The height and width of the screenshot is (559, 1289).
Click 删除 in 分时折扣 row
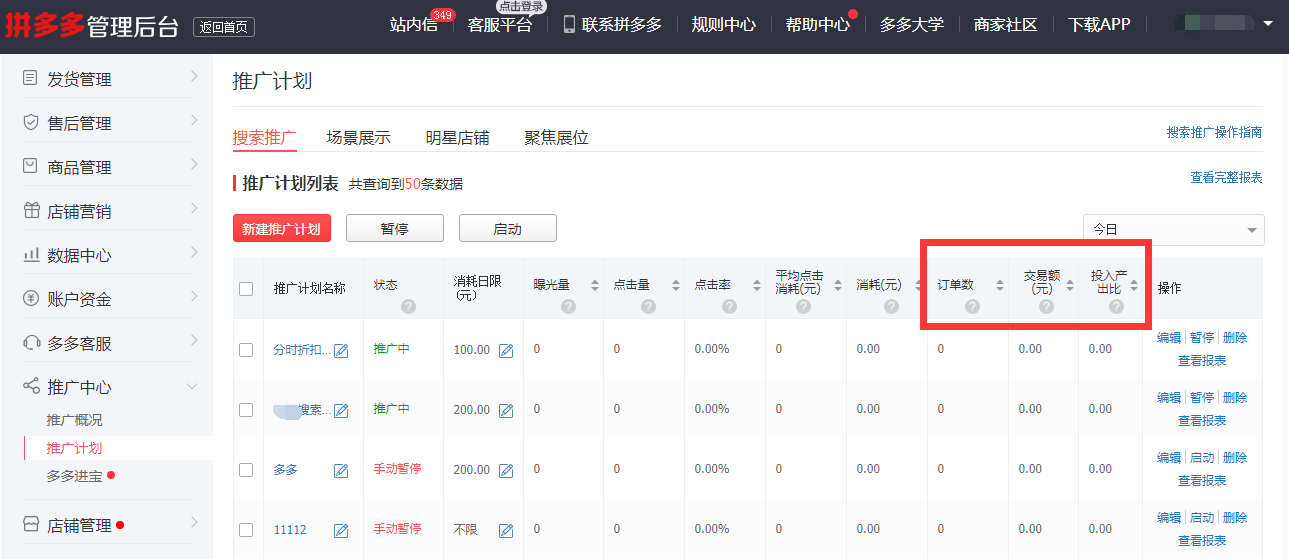point(1235,338)
